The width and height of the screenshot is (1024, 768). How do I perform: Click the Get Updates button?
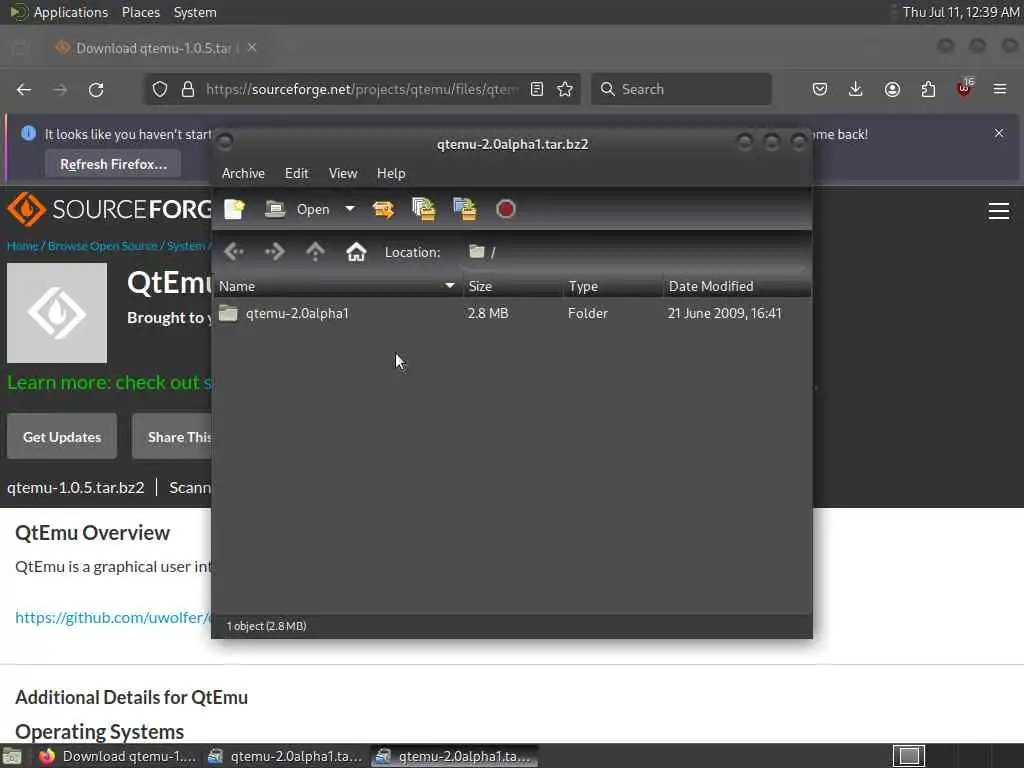tap(62, 437)
